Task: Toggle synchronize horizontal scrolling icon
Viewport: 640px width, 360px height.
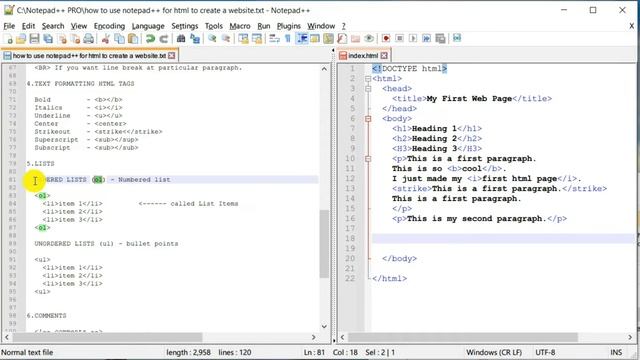Action: [257, 39]
